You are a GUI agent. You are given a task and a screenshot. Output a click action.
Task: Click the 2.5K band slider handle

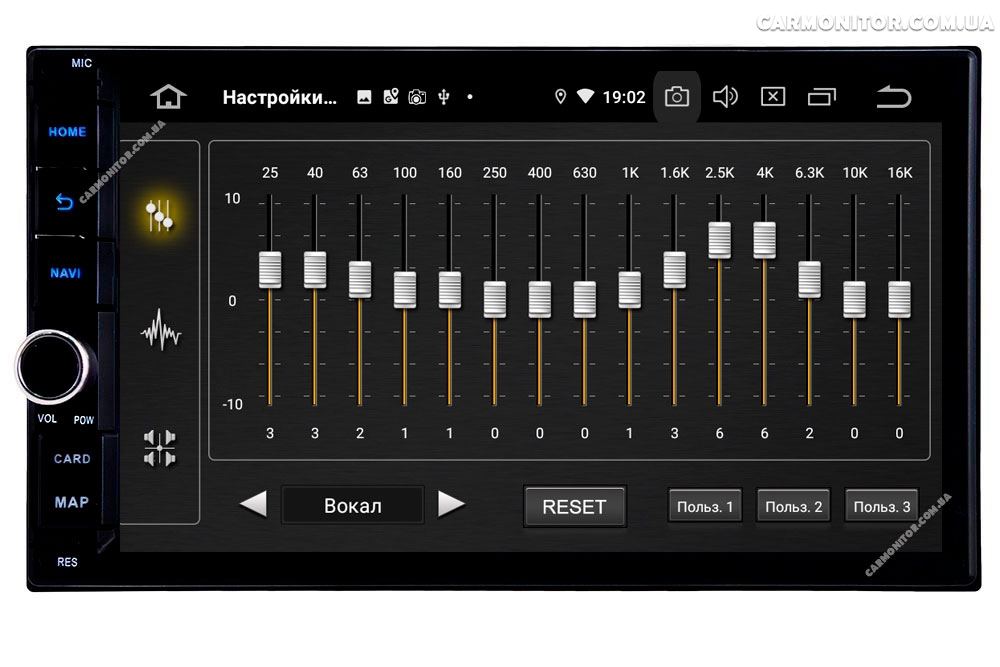719,240
